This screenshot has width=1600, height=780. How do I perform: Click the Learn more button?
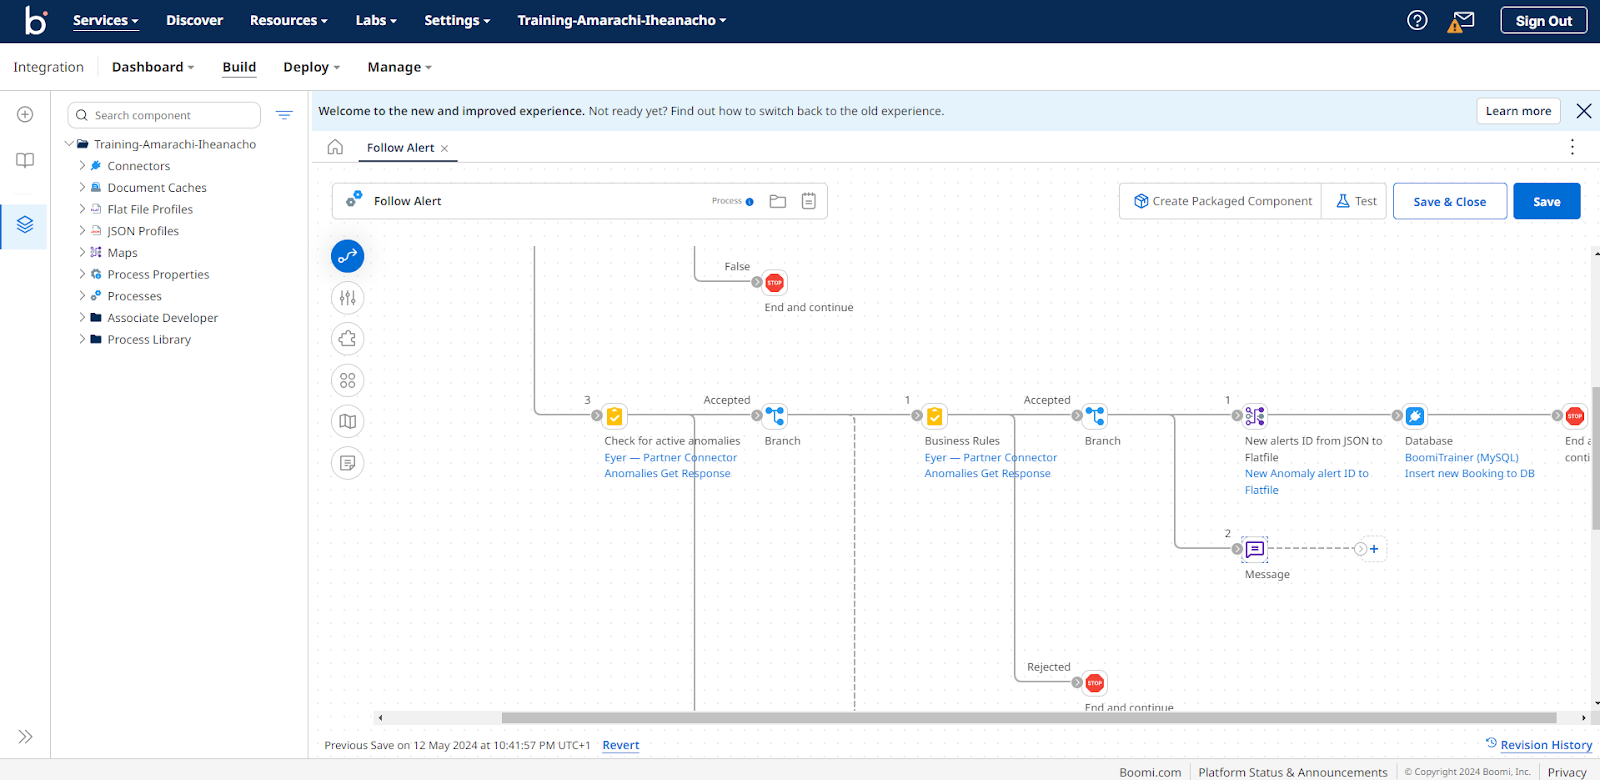[x=1518, y=111]
